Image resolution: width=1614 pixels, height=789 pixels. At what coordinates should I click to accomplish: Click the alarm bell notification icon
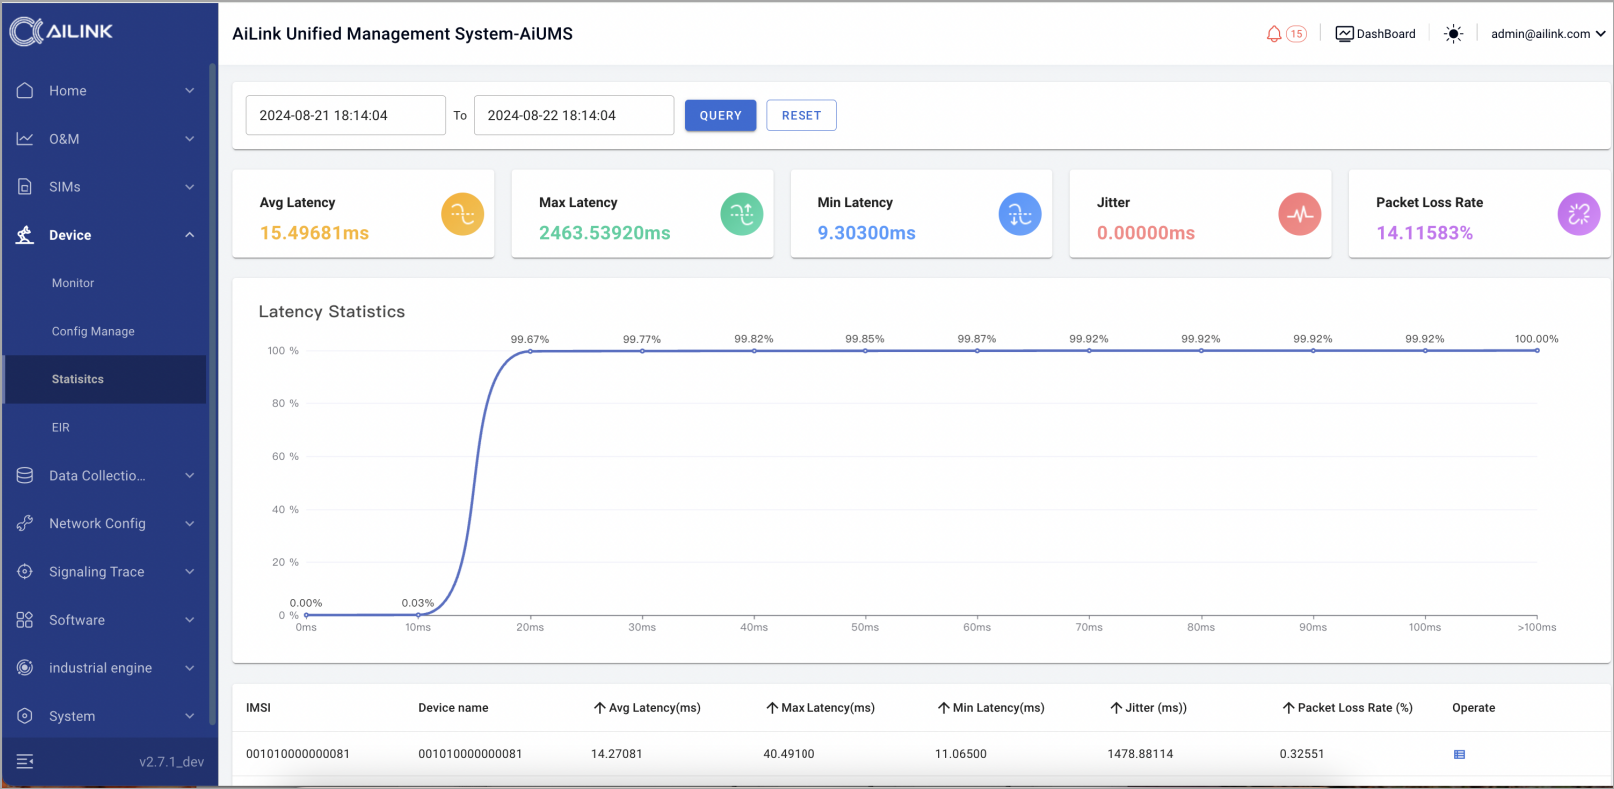tap(1274, 34)
